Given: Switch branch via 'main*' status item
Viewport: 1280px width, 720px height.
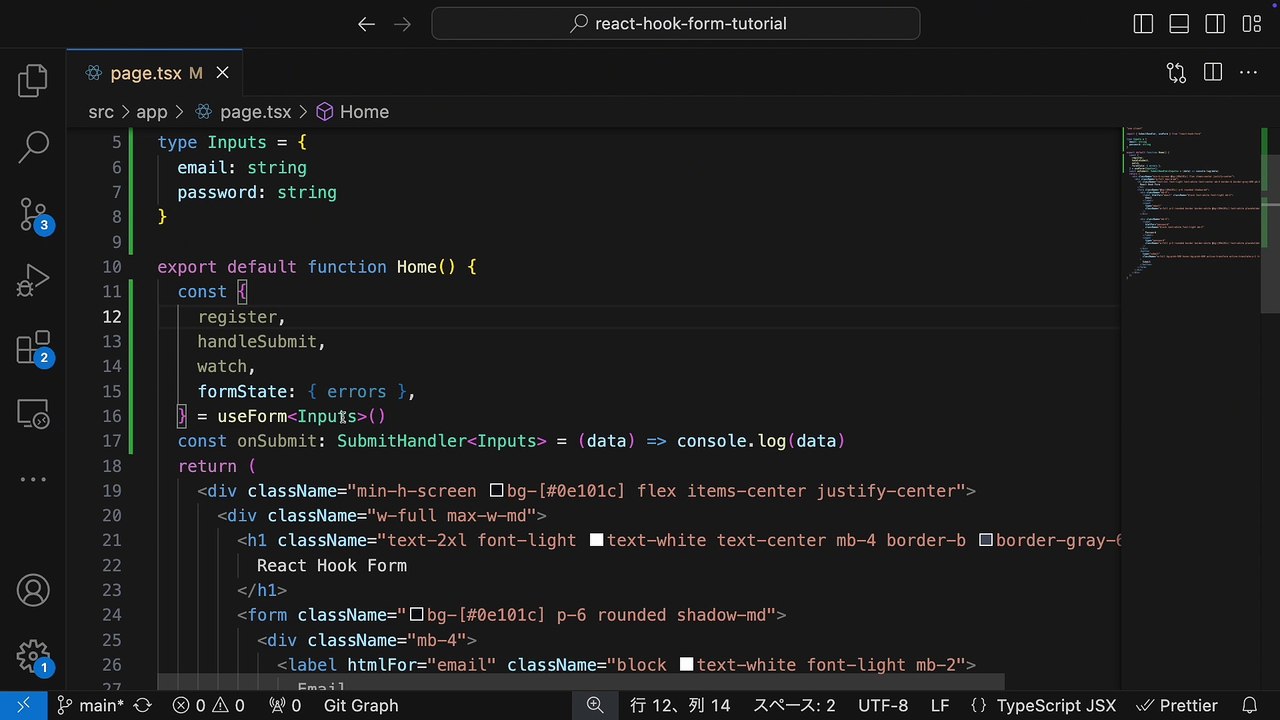Looking at the screenshot, I should (90, 705).
